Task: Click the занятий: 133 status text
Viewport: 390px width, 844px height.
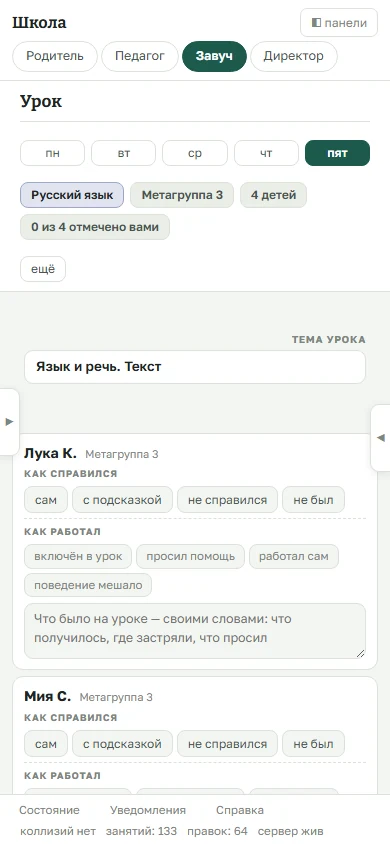Action: (141, 831)
